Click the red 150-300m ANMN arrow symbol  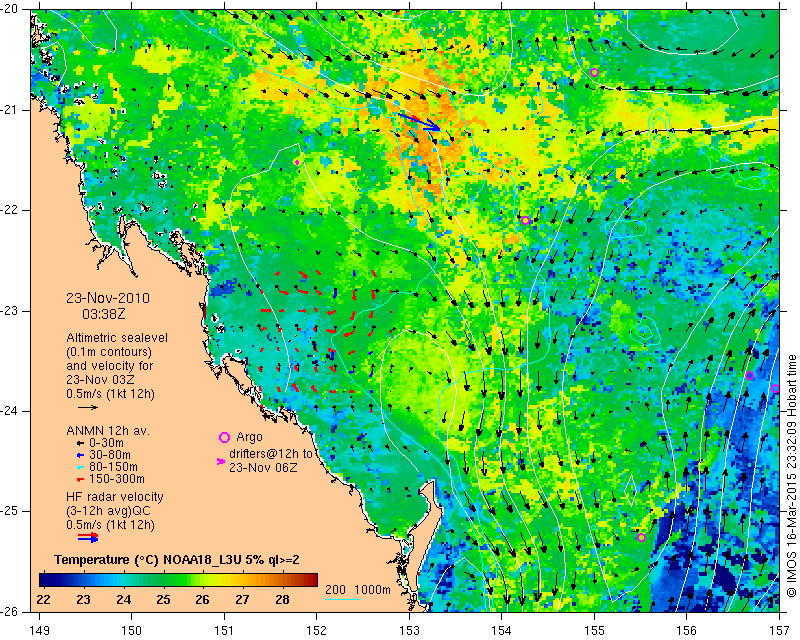click(x=81, y=479)
